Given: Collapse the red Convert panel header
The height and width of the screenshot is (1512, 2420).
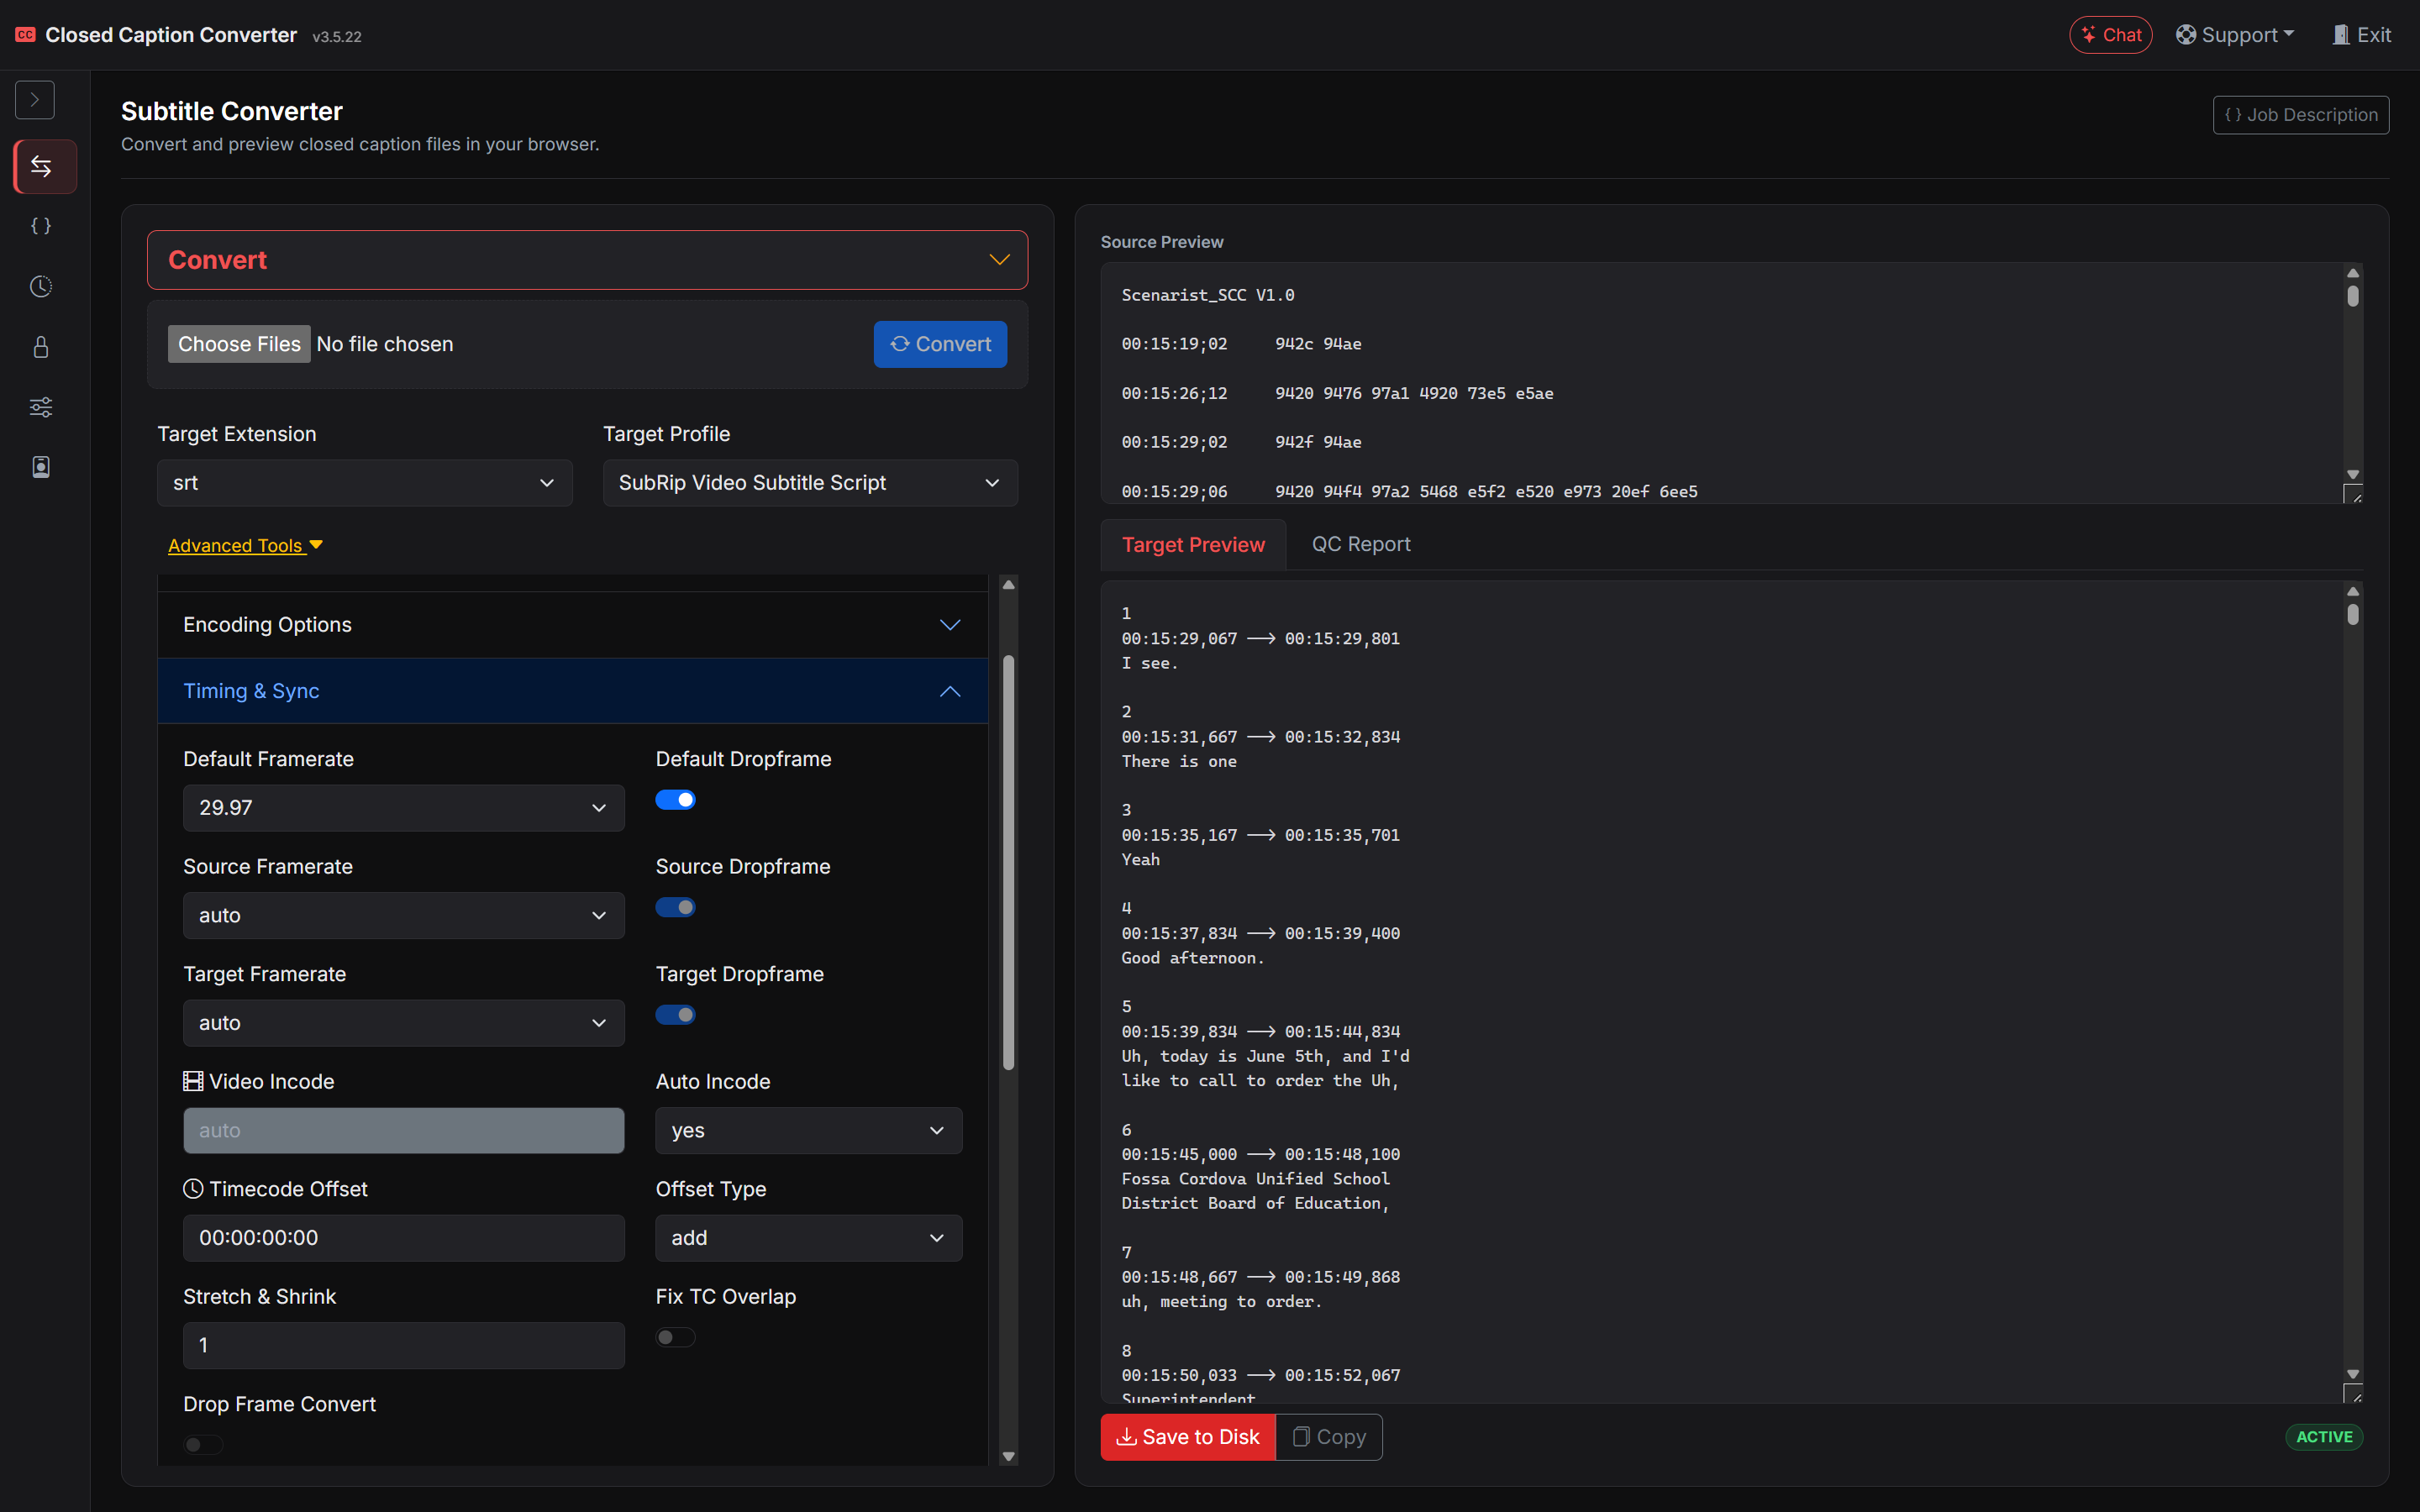Looking at the screenshot, I should 588,260.
